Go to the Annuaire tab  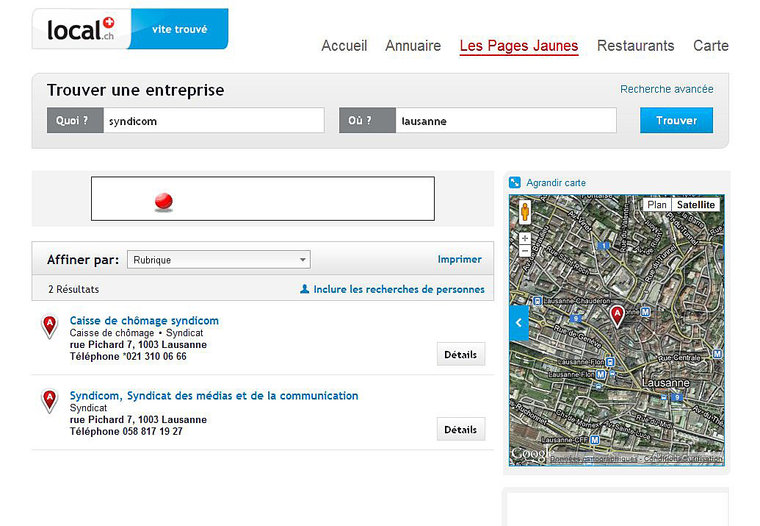click(x=413, y=46)
